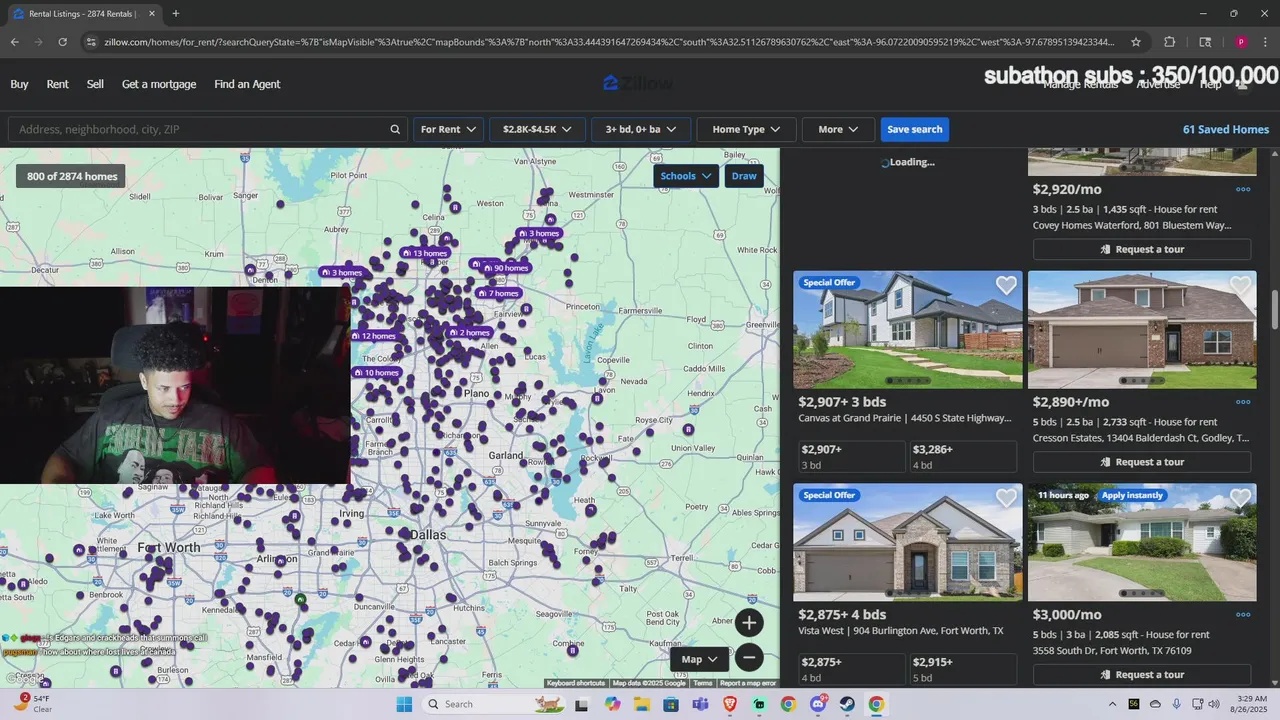Viewport: 1280px width, 720px height.
Task: Open the '12 homes' map cluster
Action: tap(374, 336)
